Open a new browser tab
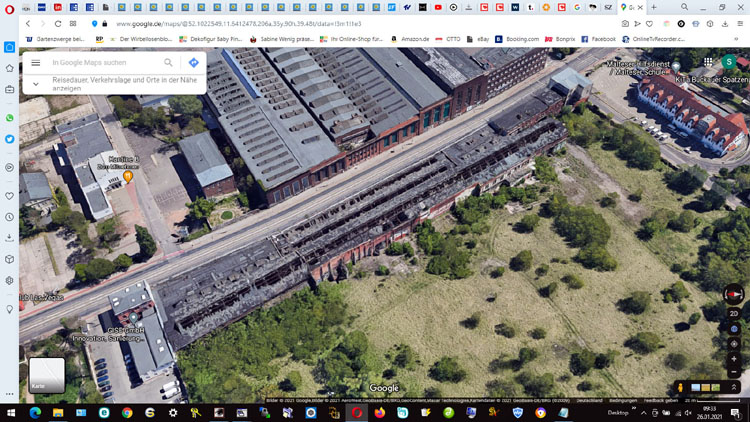Image resolution: width=750 pixels, height=422 pixels. tap(654, 7)
